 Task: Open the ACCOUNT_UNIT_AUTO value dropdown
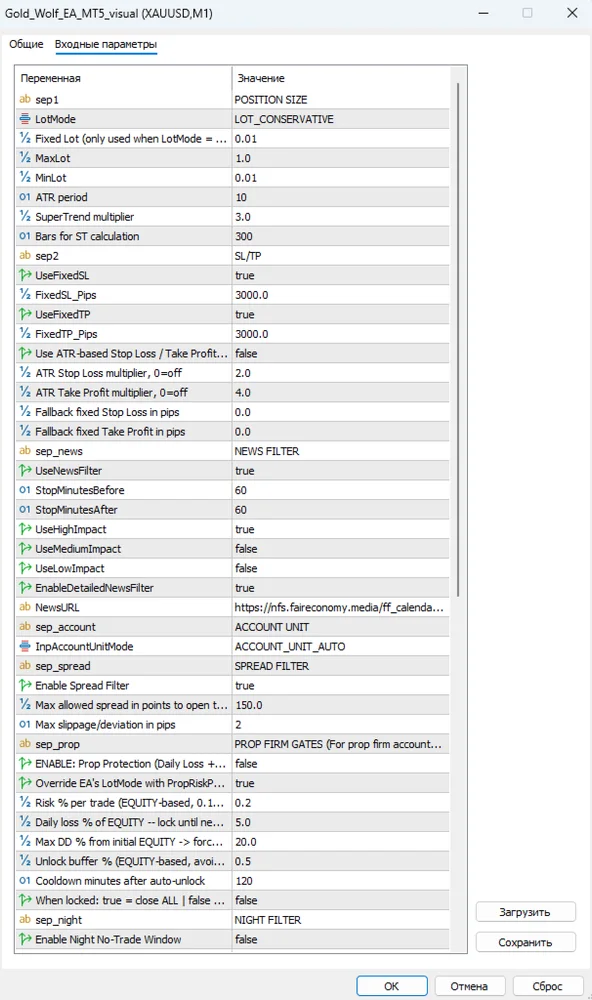(341, 646)
